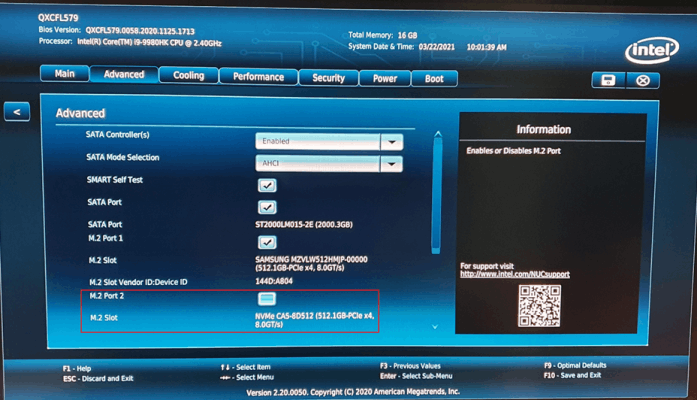Uncheck the SATA Port checkbox
The width and height of the screenshot is (697, 400).
(x=267, y=207)
